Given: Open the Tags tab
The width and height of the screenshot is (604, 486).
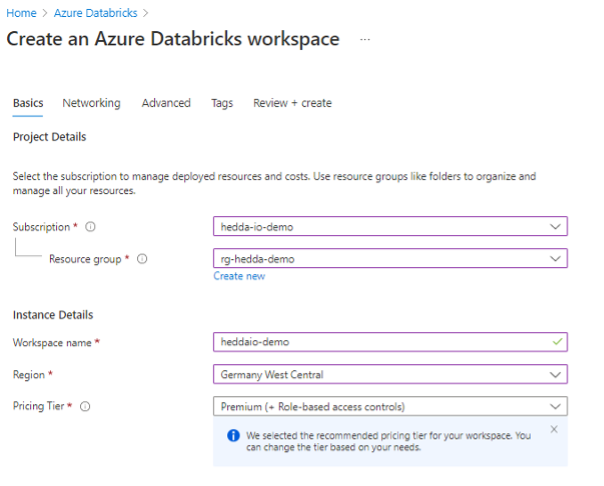Looking at the screenshot, I should point(222,103).
